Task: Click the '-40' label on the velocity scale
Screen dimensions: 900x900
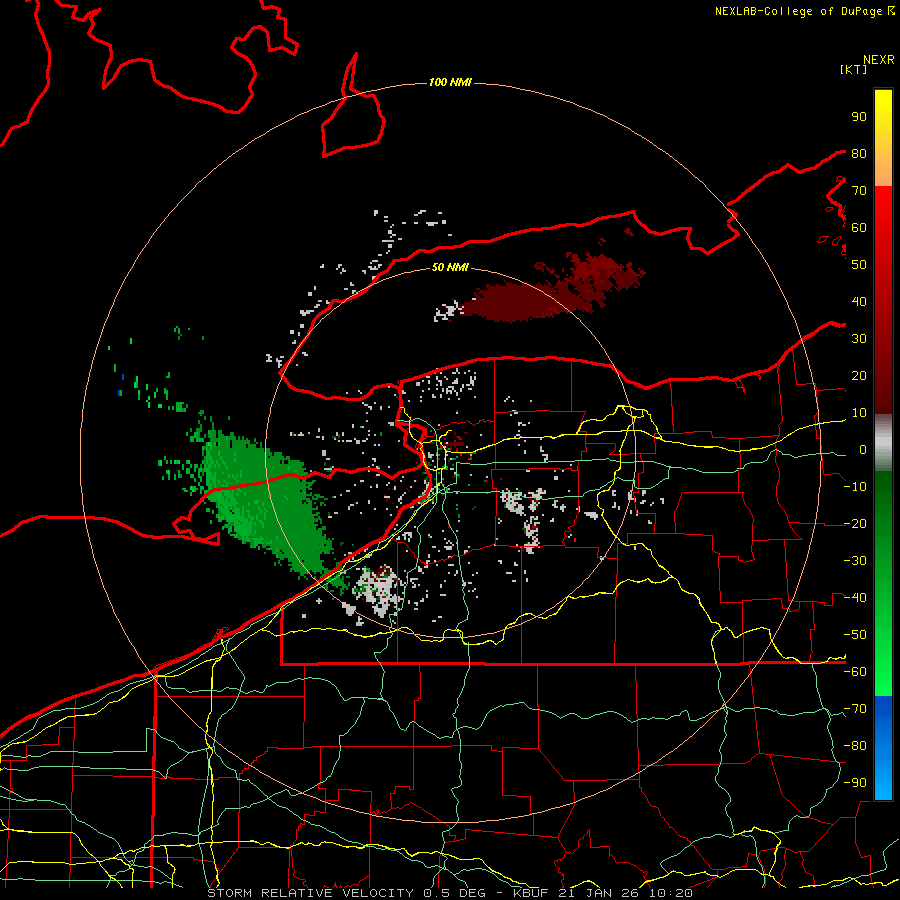Action: [855, 598]
